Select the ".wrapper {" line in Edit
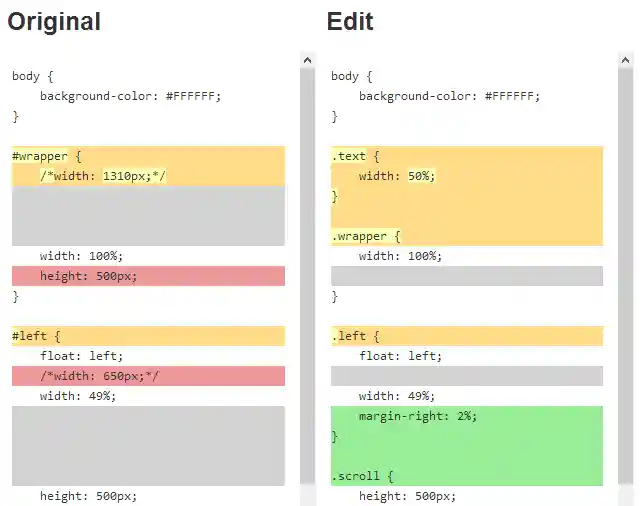The width and height of the screenshot is (640, 506). (x=366, y=236)
